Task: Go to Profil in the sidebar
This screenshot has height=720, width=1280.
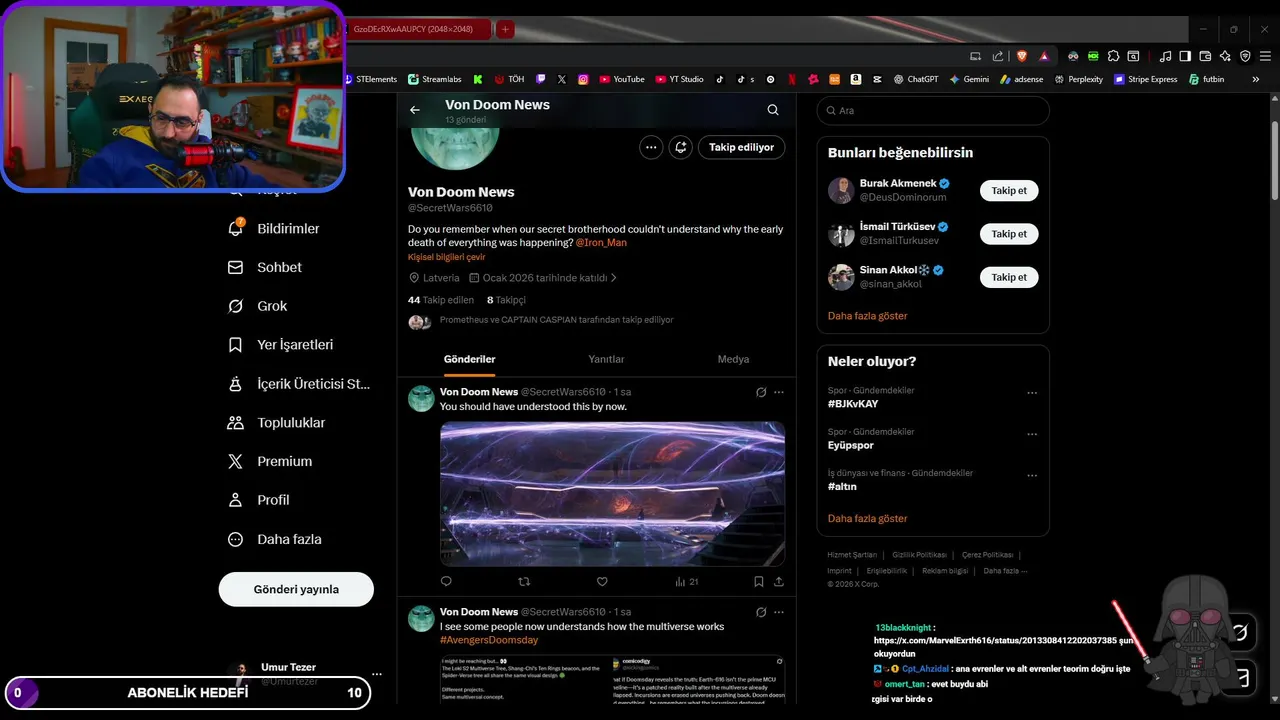Action: pyautogui.click(x=258, y=500)
